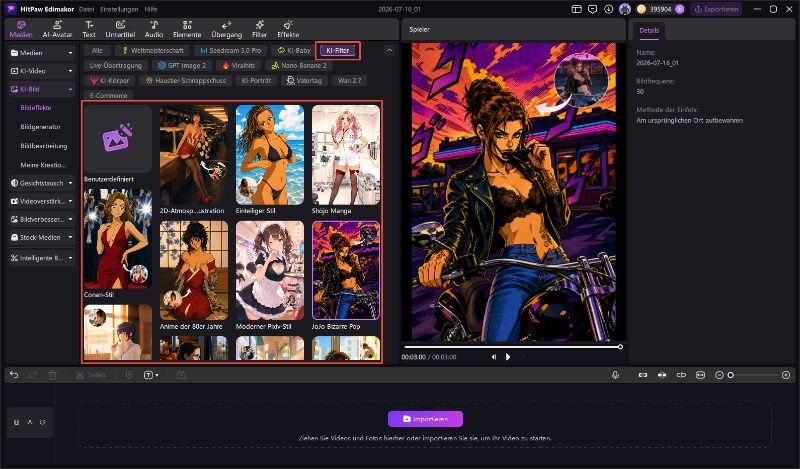Viewport: 800px width, 469px height.
Task: Select the KI-Baby category chip
Action: [x=294, y=51]
